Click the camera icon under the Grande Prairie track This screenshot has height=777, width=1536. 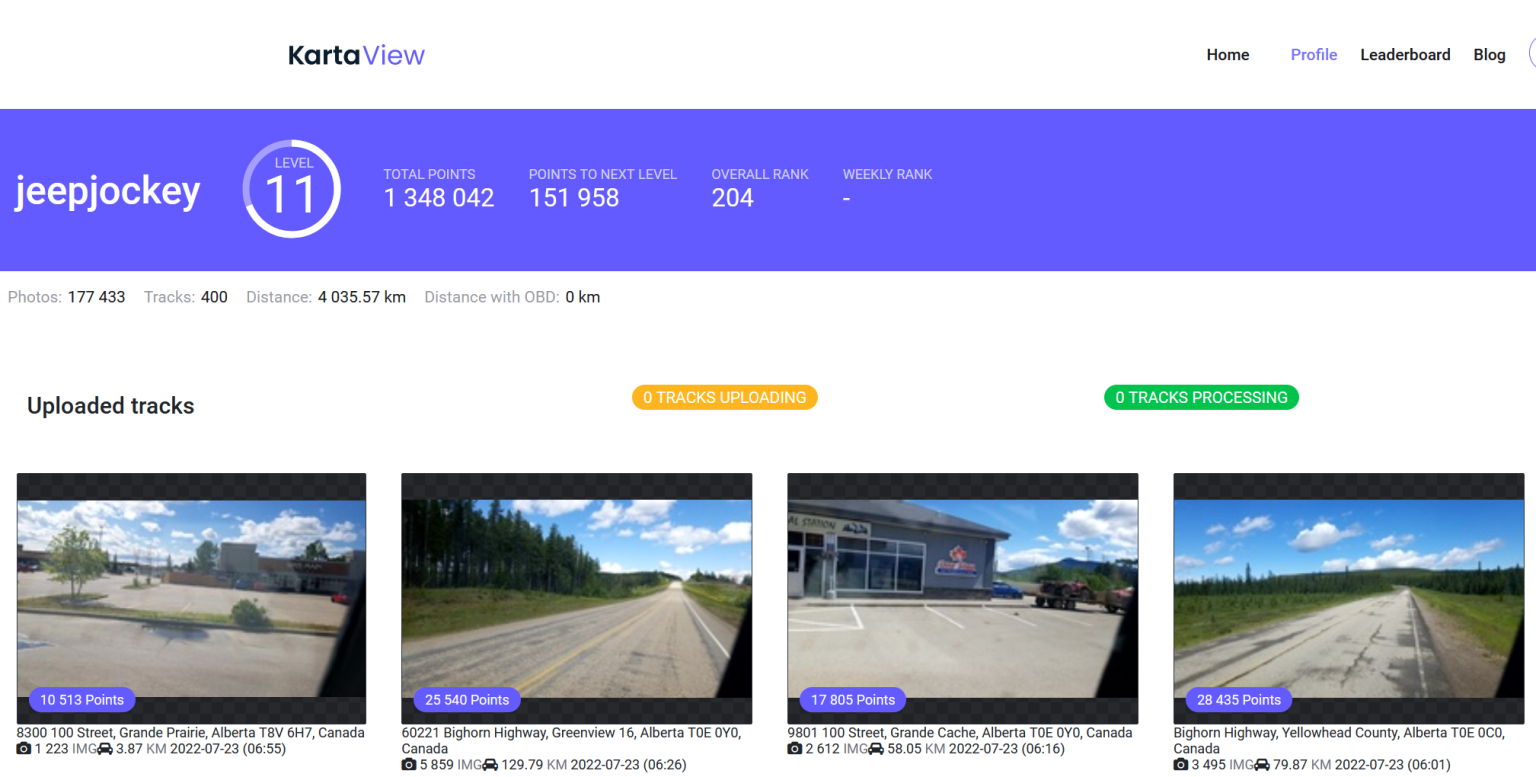tap(24, 748)
